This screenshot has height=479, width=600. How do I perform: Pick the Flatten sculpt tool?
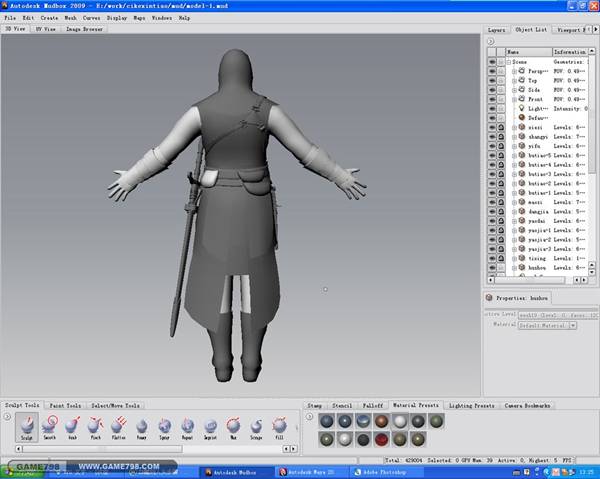pyautogui.click(x=119, y=426)
